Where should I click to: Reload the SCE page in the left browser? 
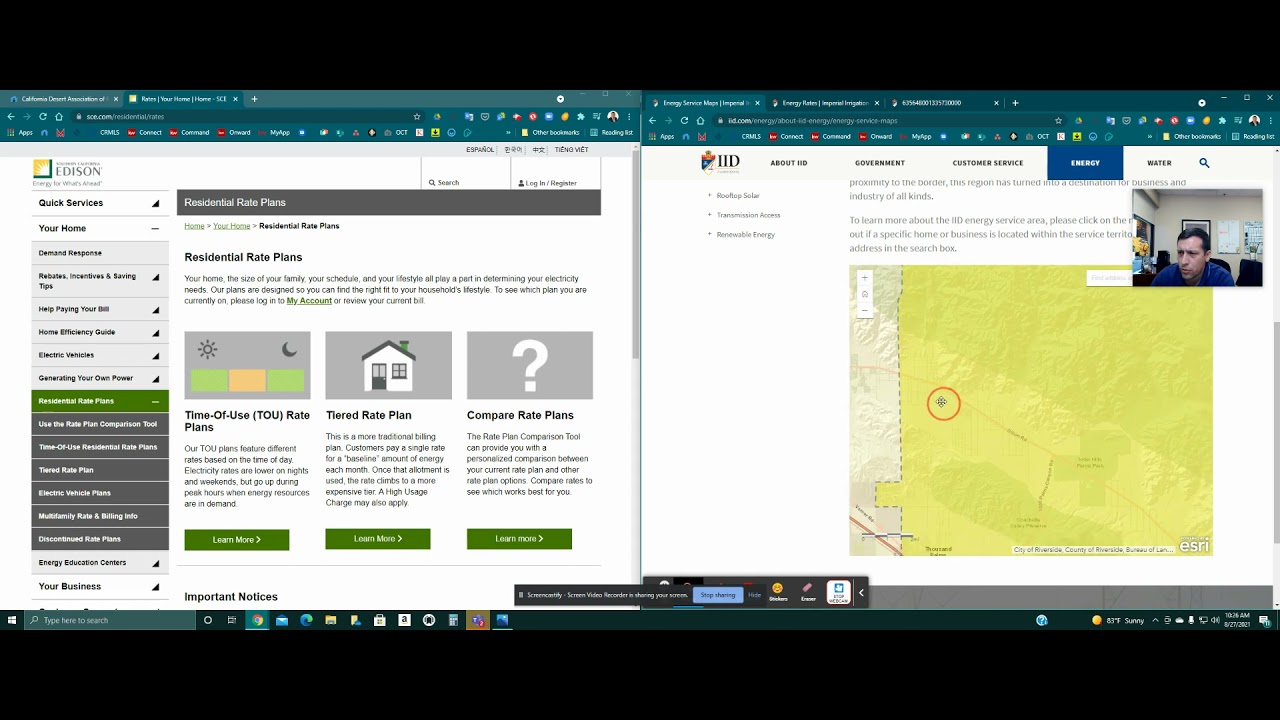tap(42, 117)
